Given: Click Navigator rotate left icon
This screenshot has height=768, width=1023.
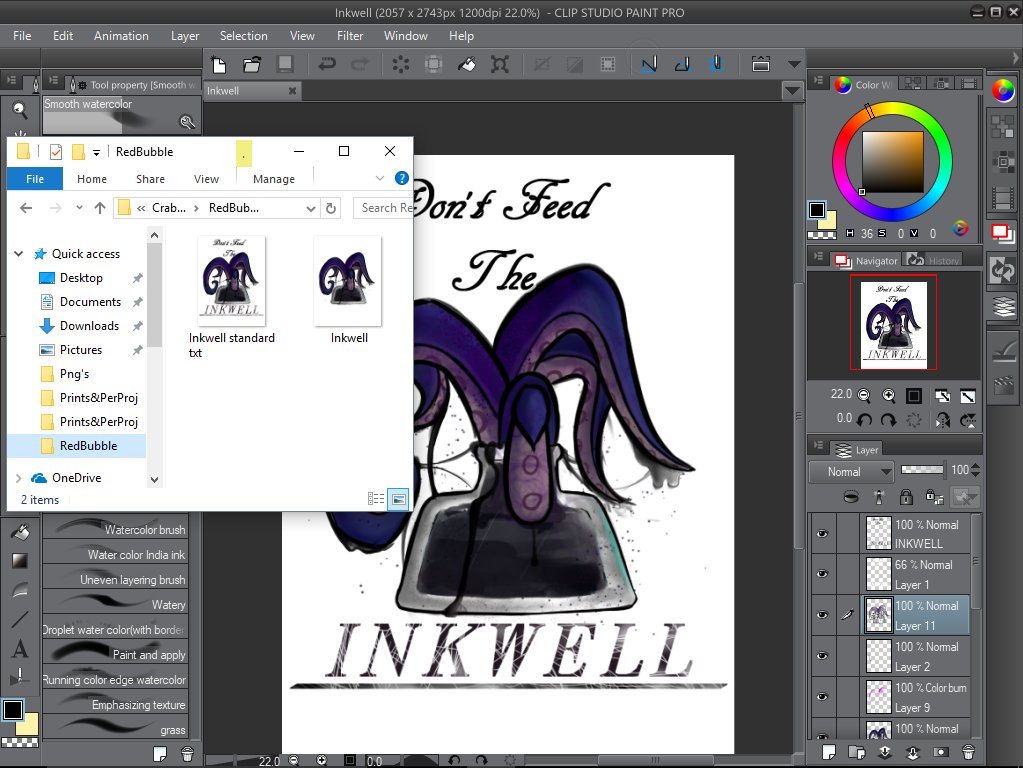Looking at the screenshot, I should tap(864, 420).
